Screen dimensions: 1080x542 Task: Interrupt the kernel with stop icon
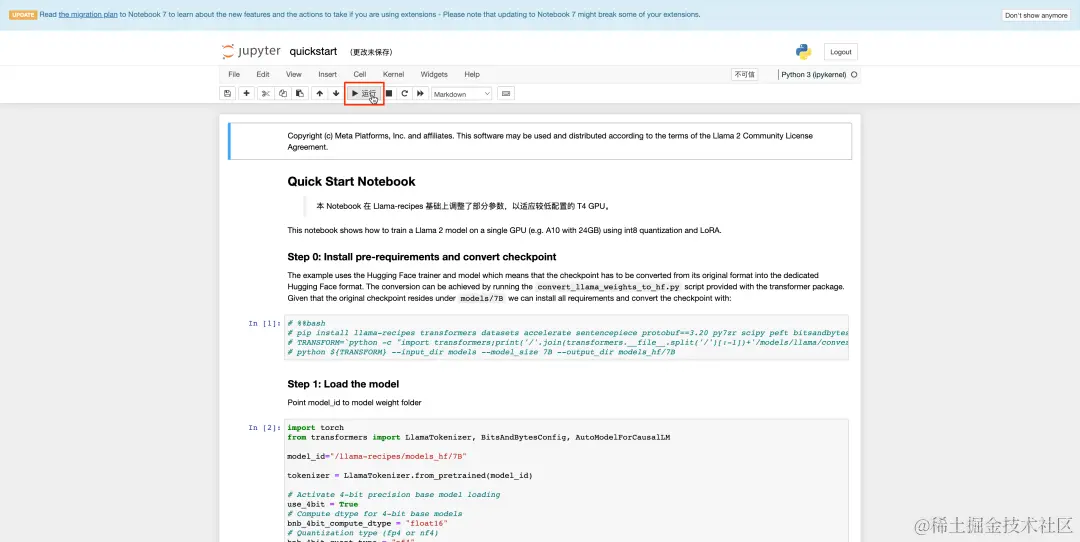pos(388,94)
